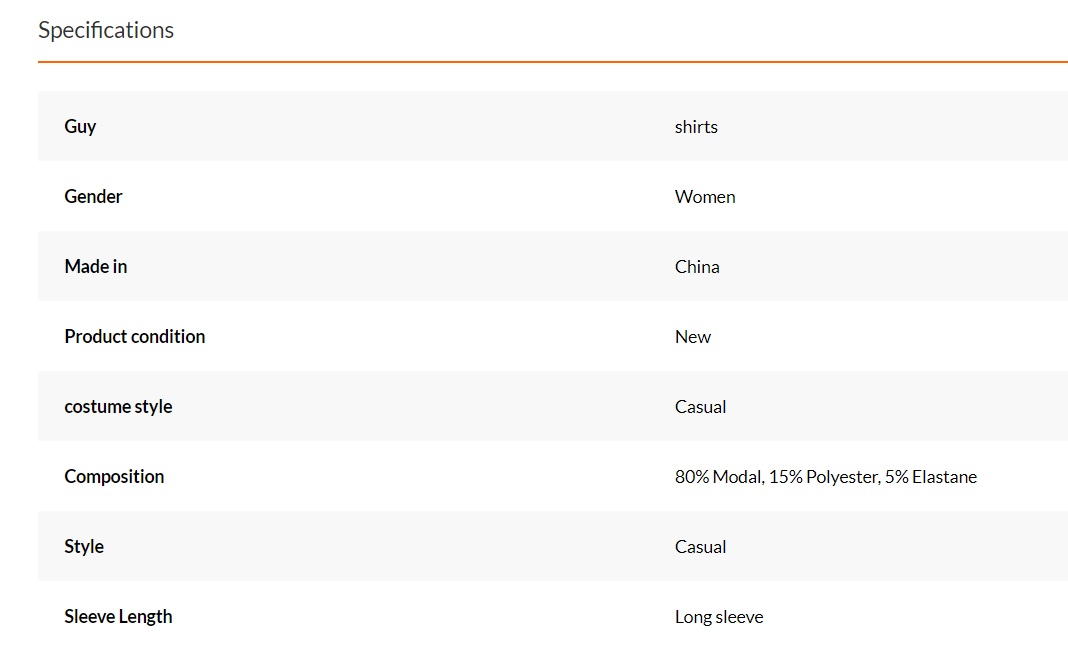The image size is (1068, 646).
Task: Click the New condition value
Action: (x=693, y=337)
